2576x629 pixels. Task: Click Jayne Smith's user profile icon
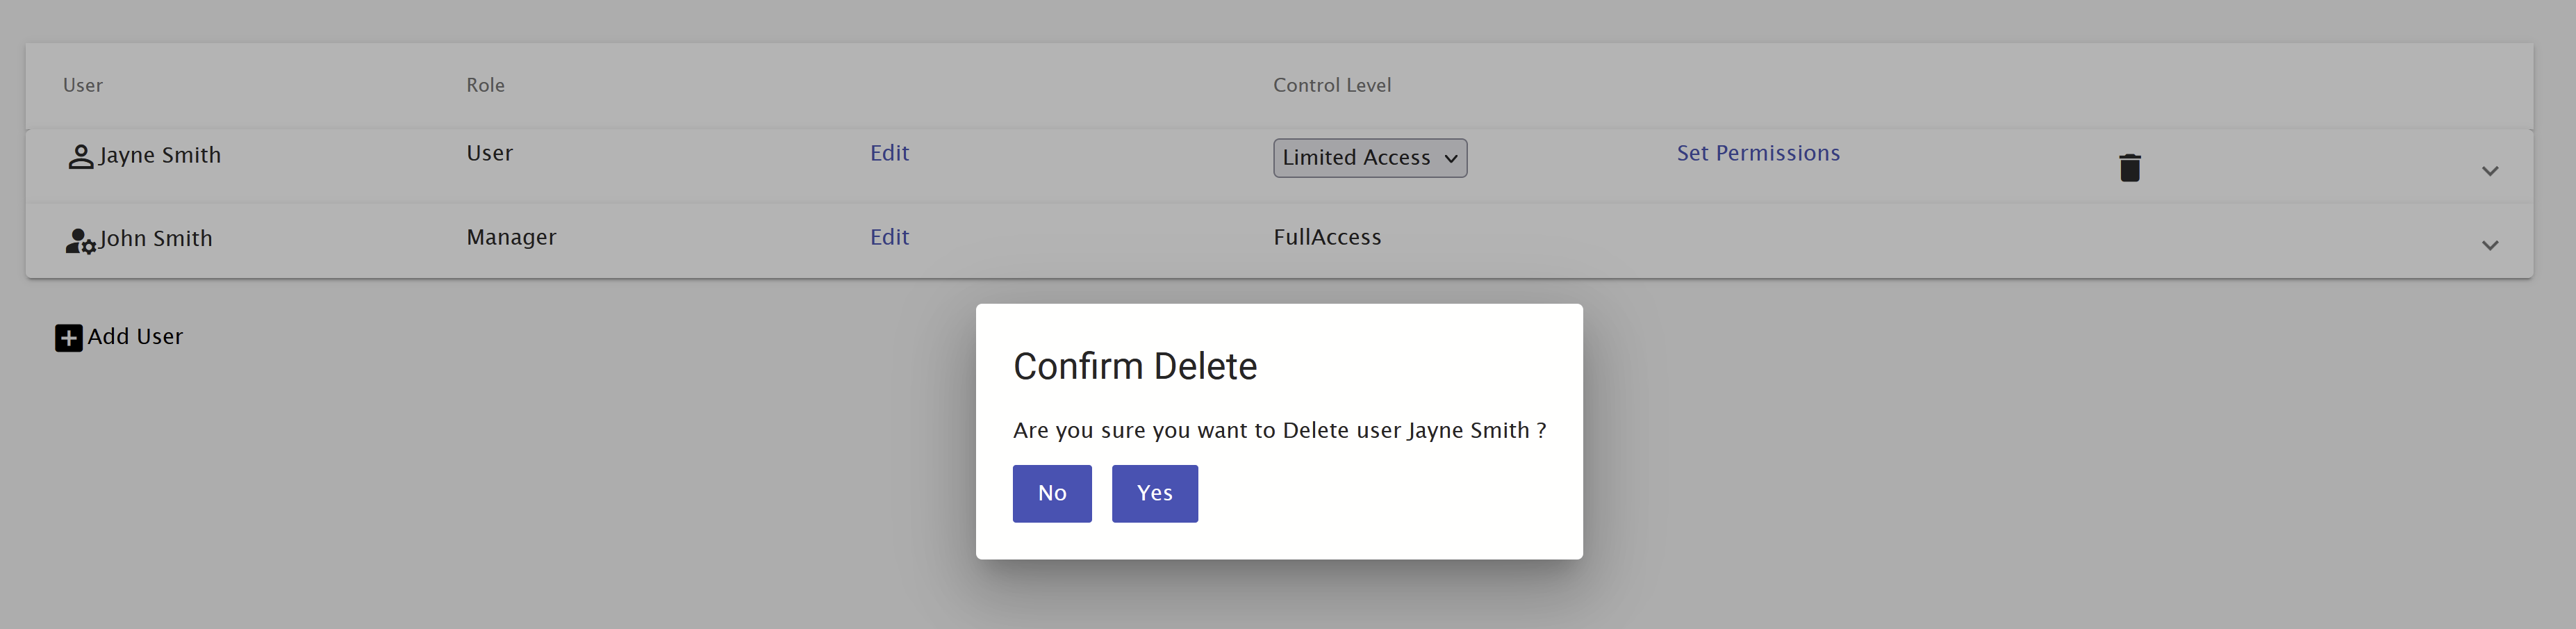81,157
